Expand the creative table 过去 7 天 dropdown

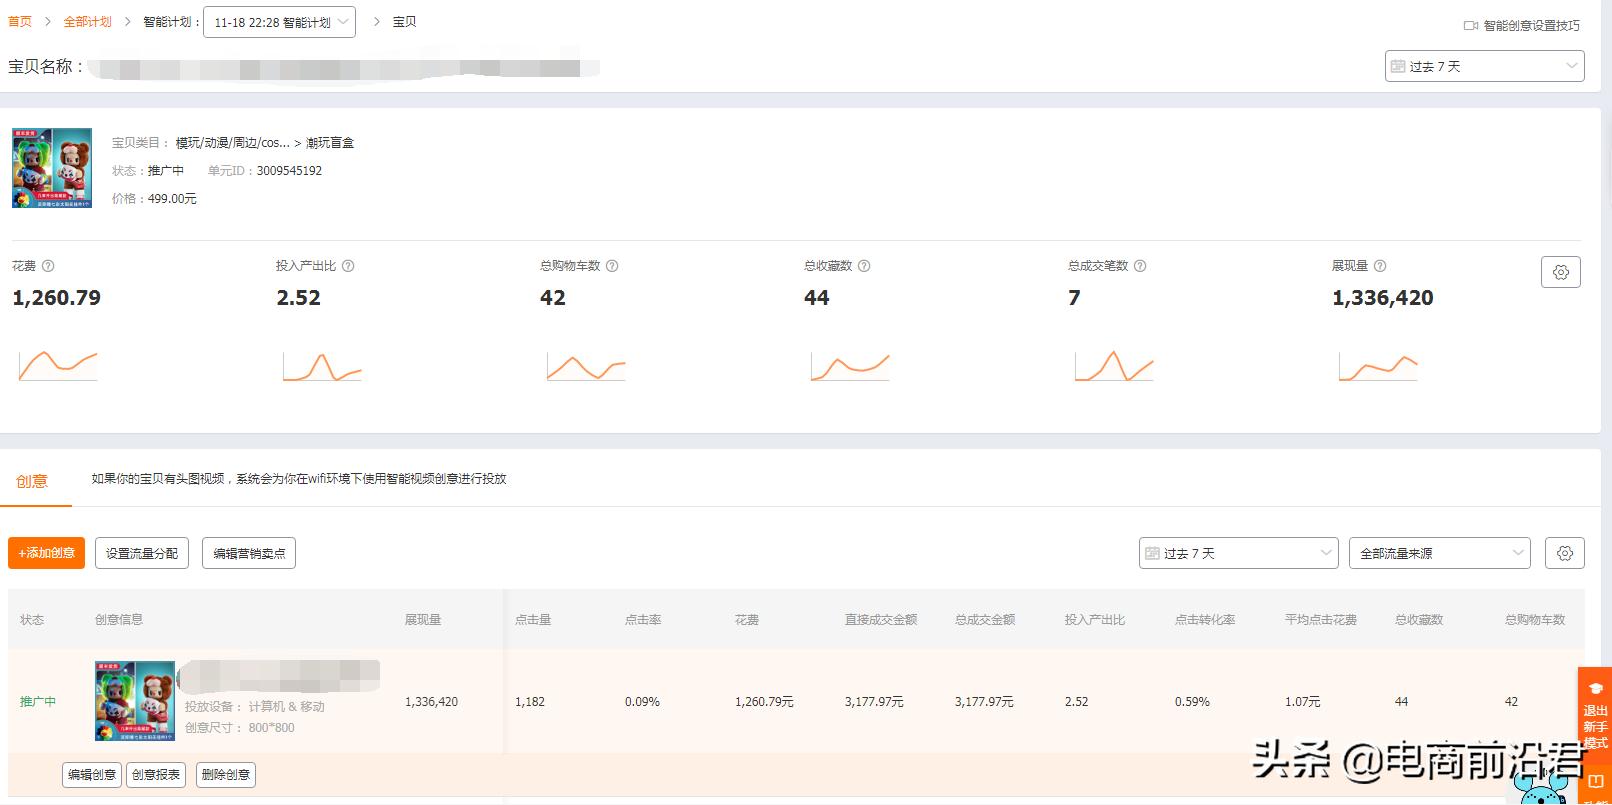(1238, 553)
